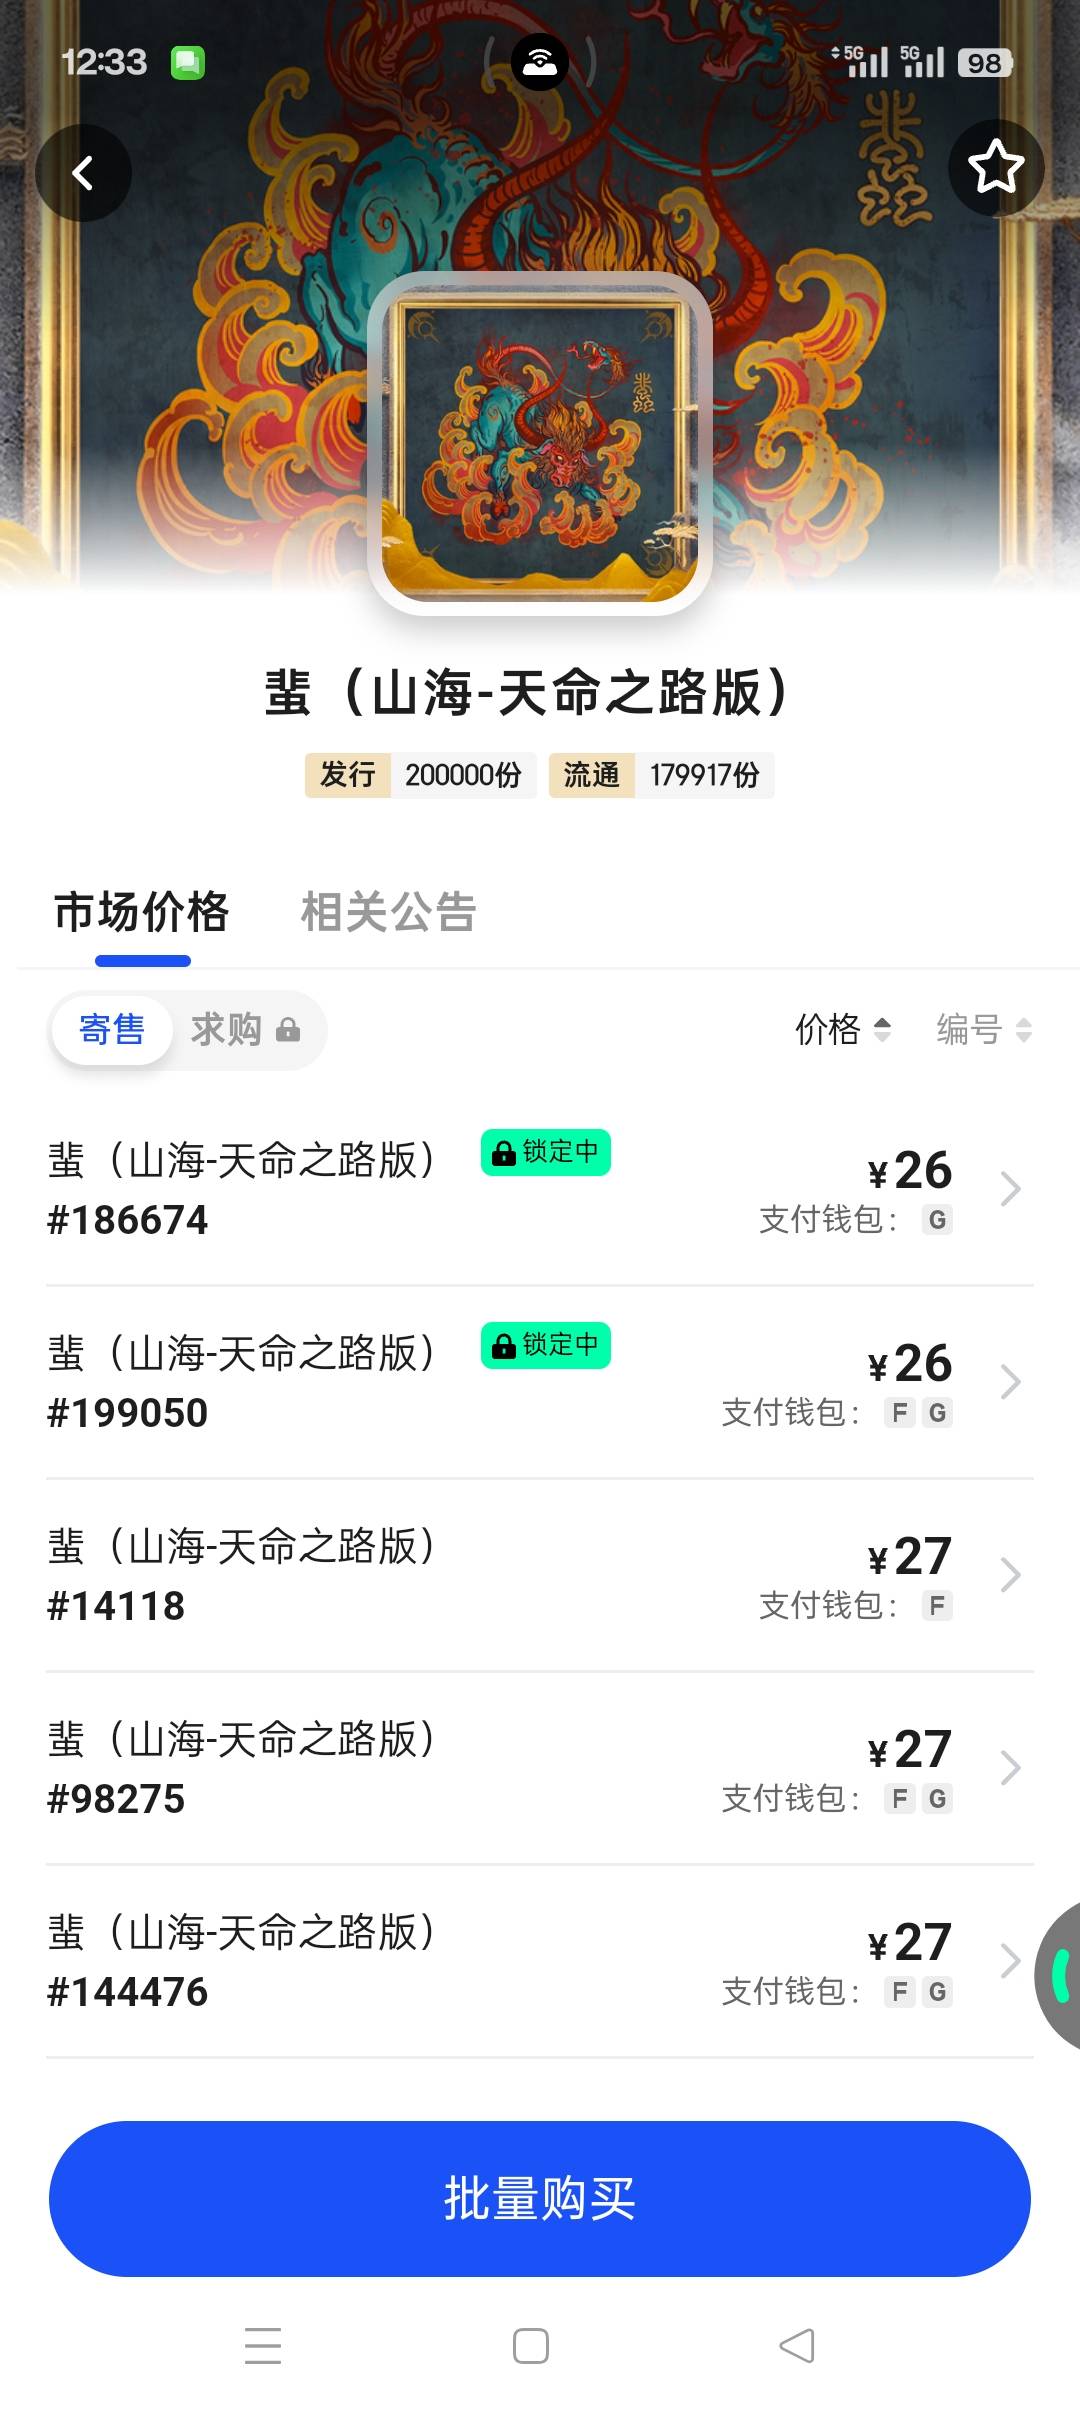Open listing #14118 via its chevron
Screen dimensions: 1080x2412
[x=1010, y=1575]
